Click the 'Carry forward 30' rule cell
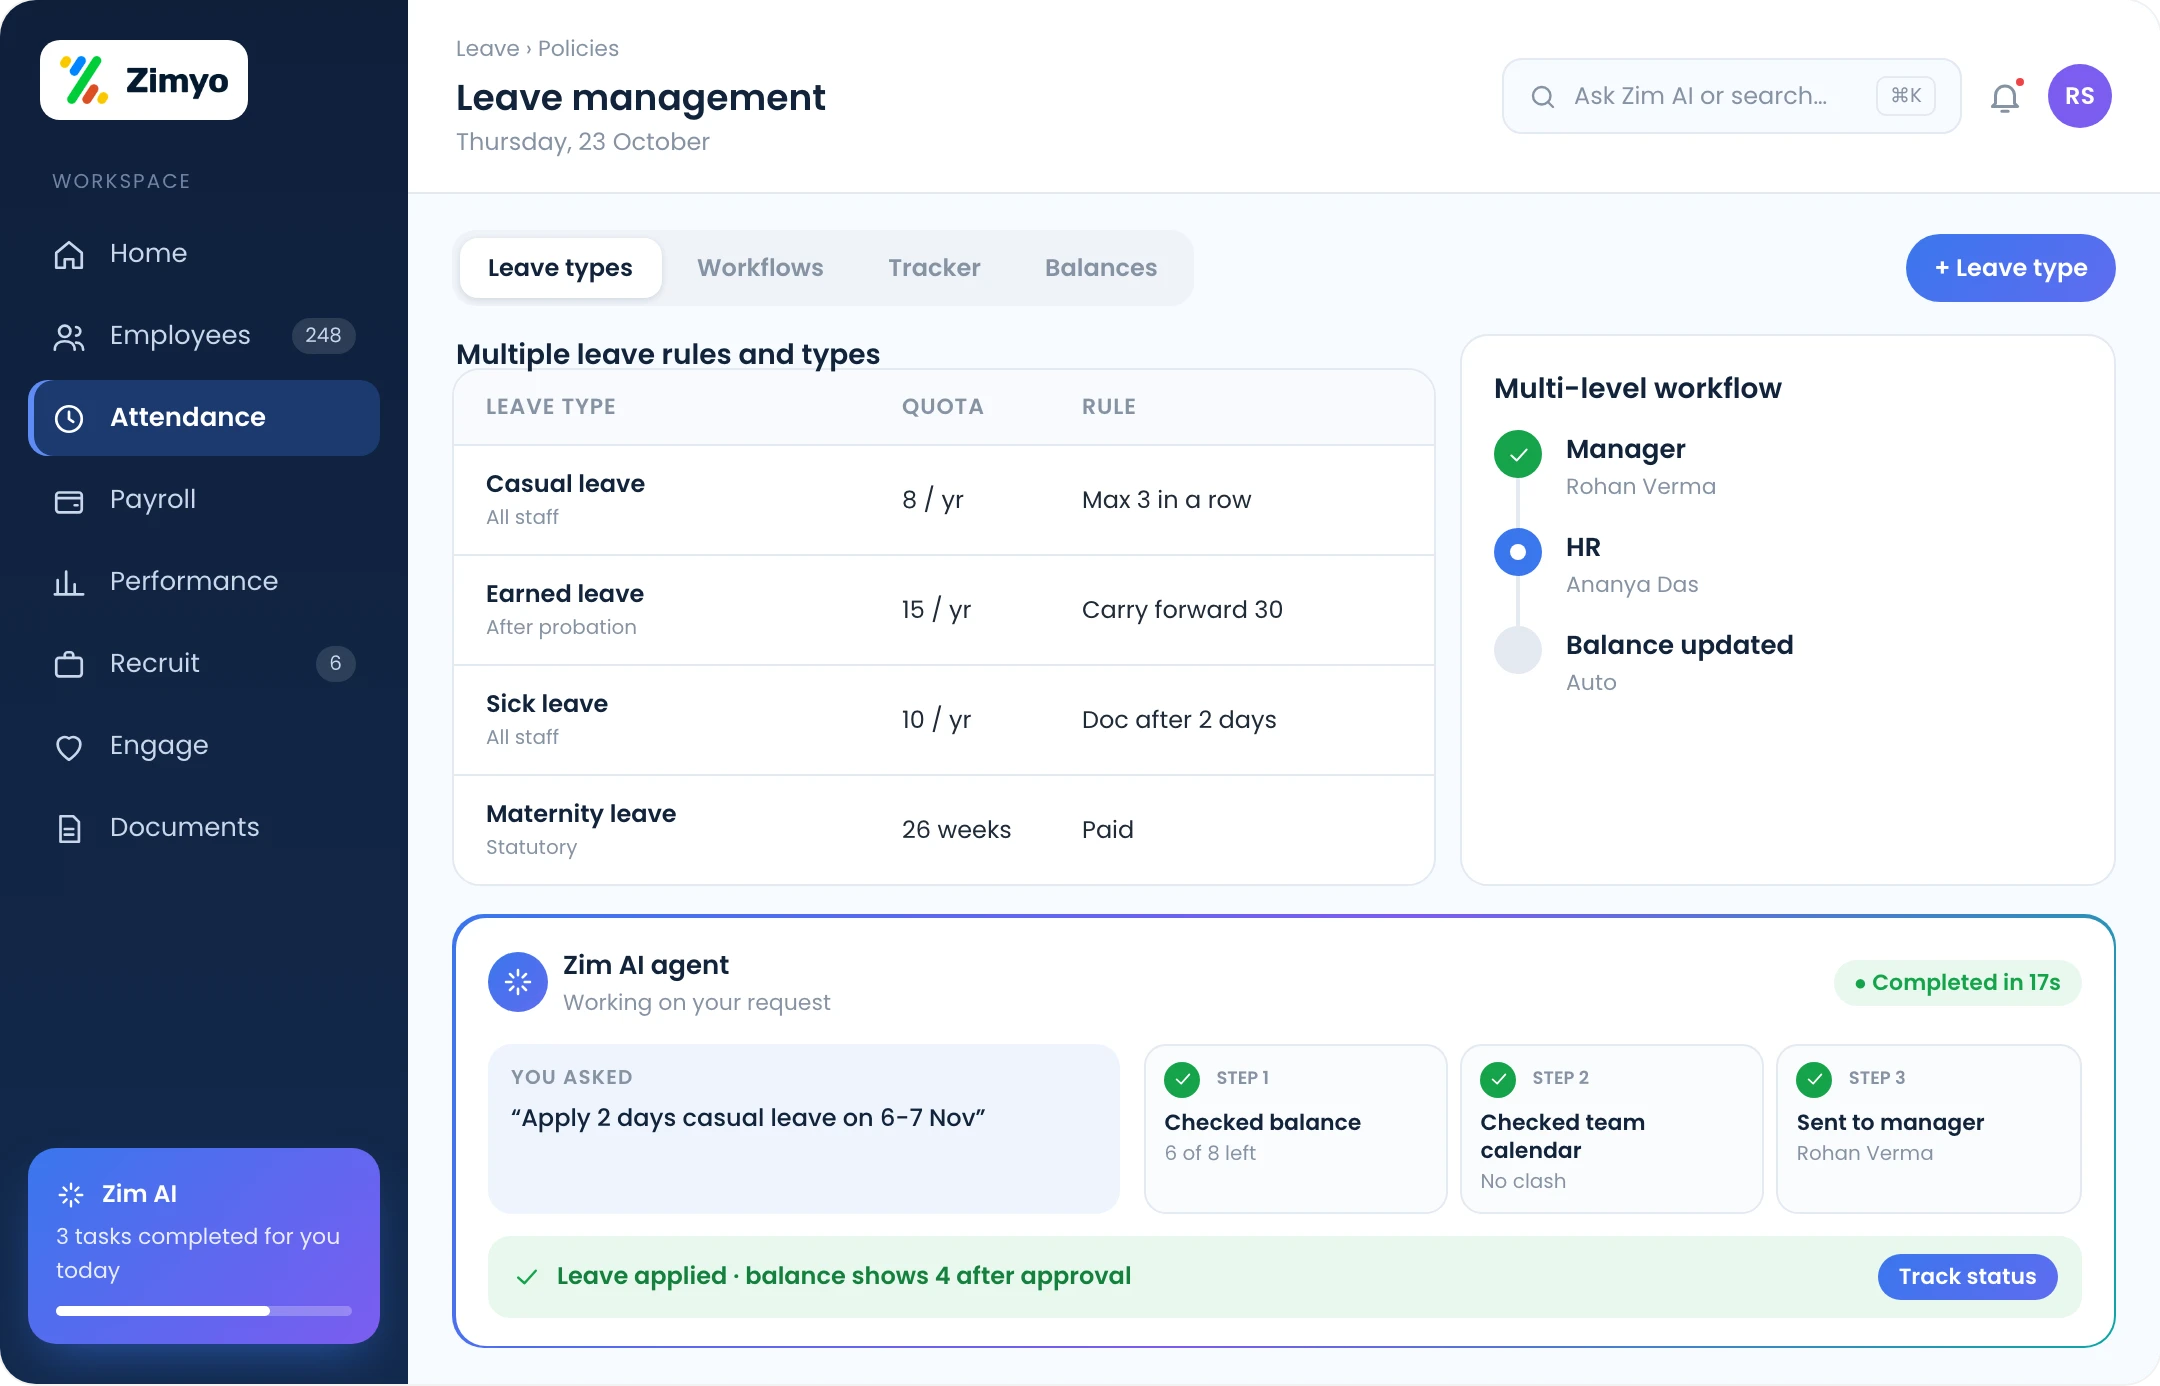This screenshot has height=1386, width=2160. (1182, 610)
